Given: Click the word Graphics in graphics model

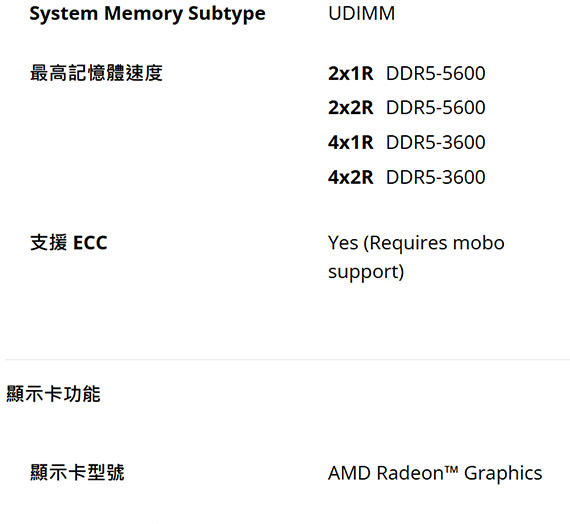Looking at the screenshot, I should click(503, 473).
